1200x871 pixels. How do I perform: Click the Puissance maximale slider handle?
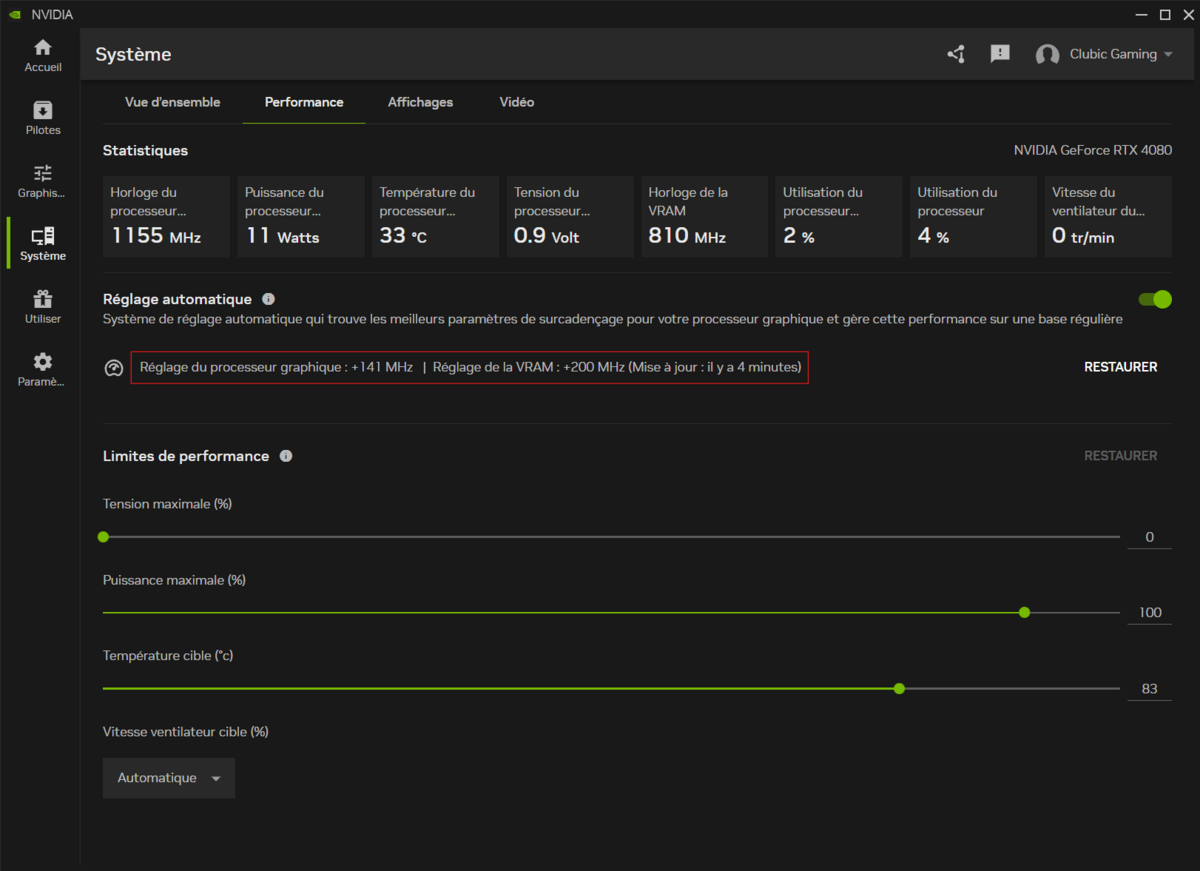(1024, 612)
